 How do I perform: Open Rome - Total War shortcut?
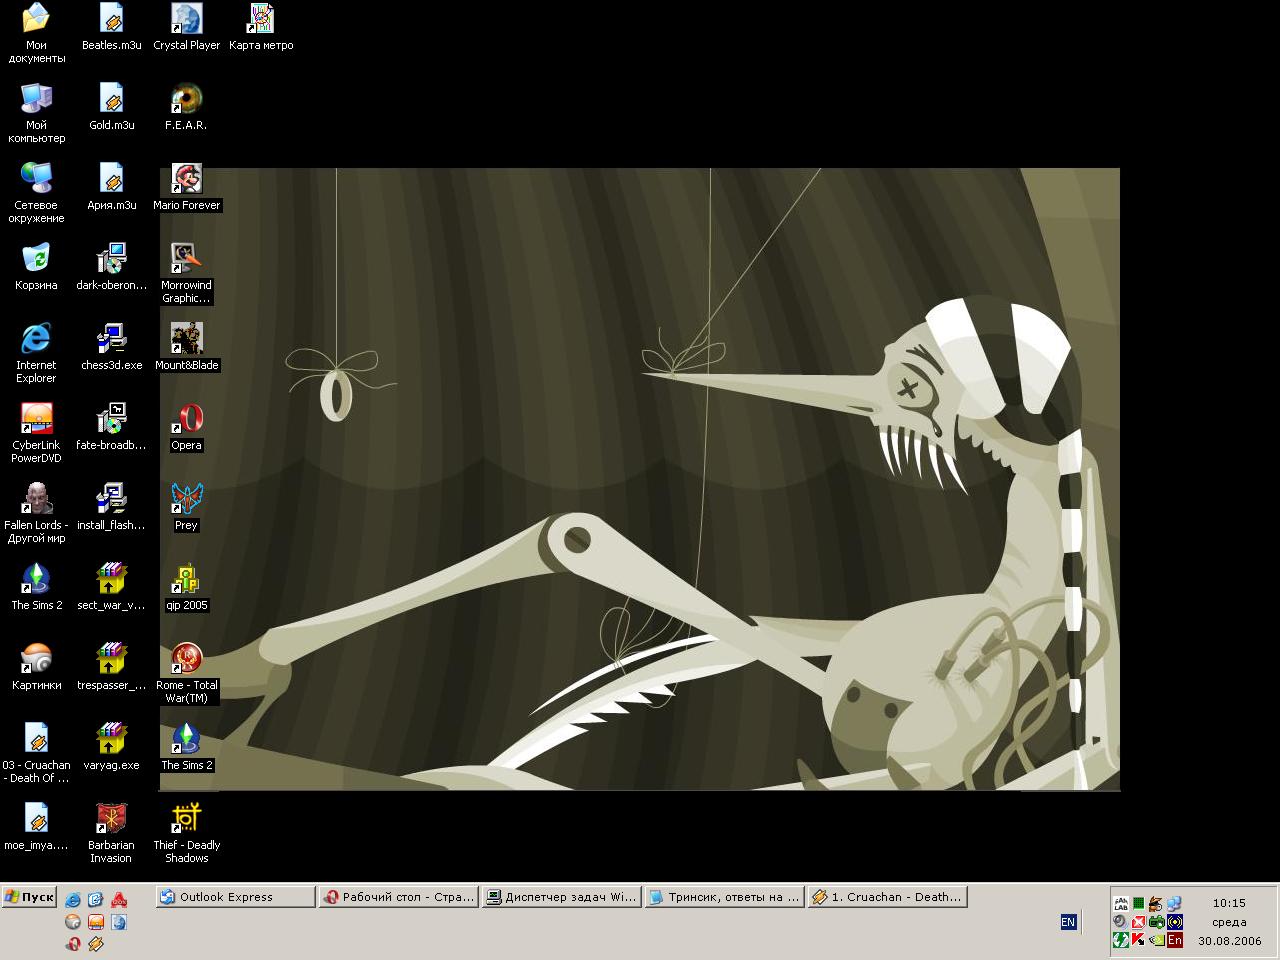[x=186, y=659]
